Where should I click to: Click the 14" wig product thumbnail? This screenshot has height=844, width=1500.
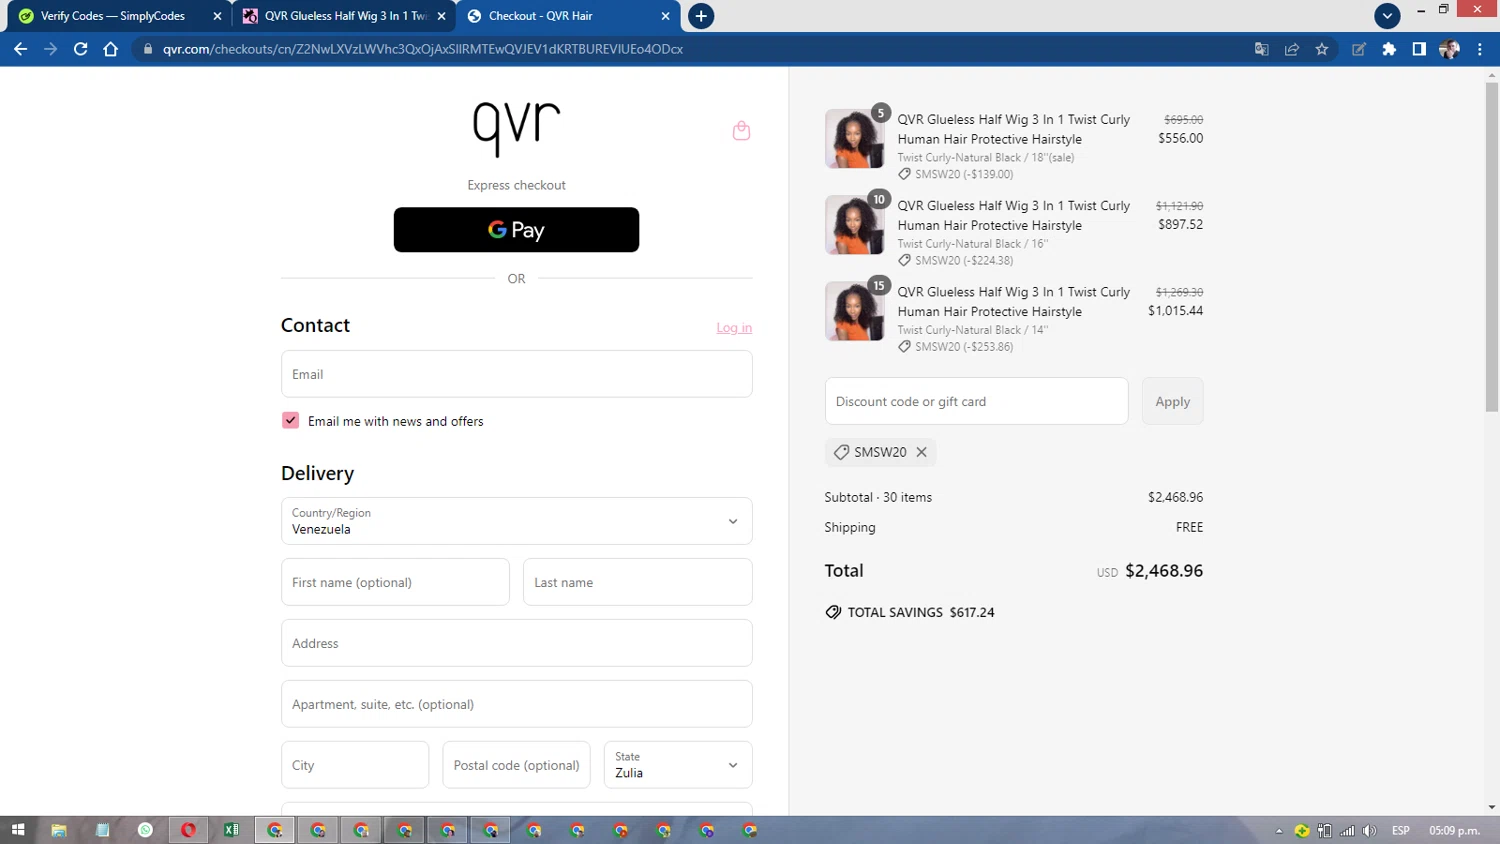coord(854,311)
